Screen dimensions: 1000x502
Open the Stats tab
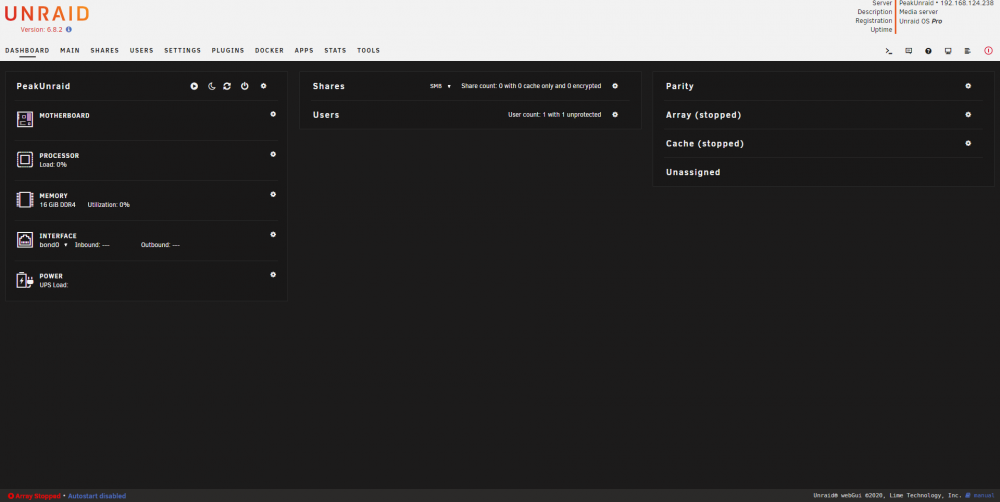335,50
